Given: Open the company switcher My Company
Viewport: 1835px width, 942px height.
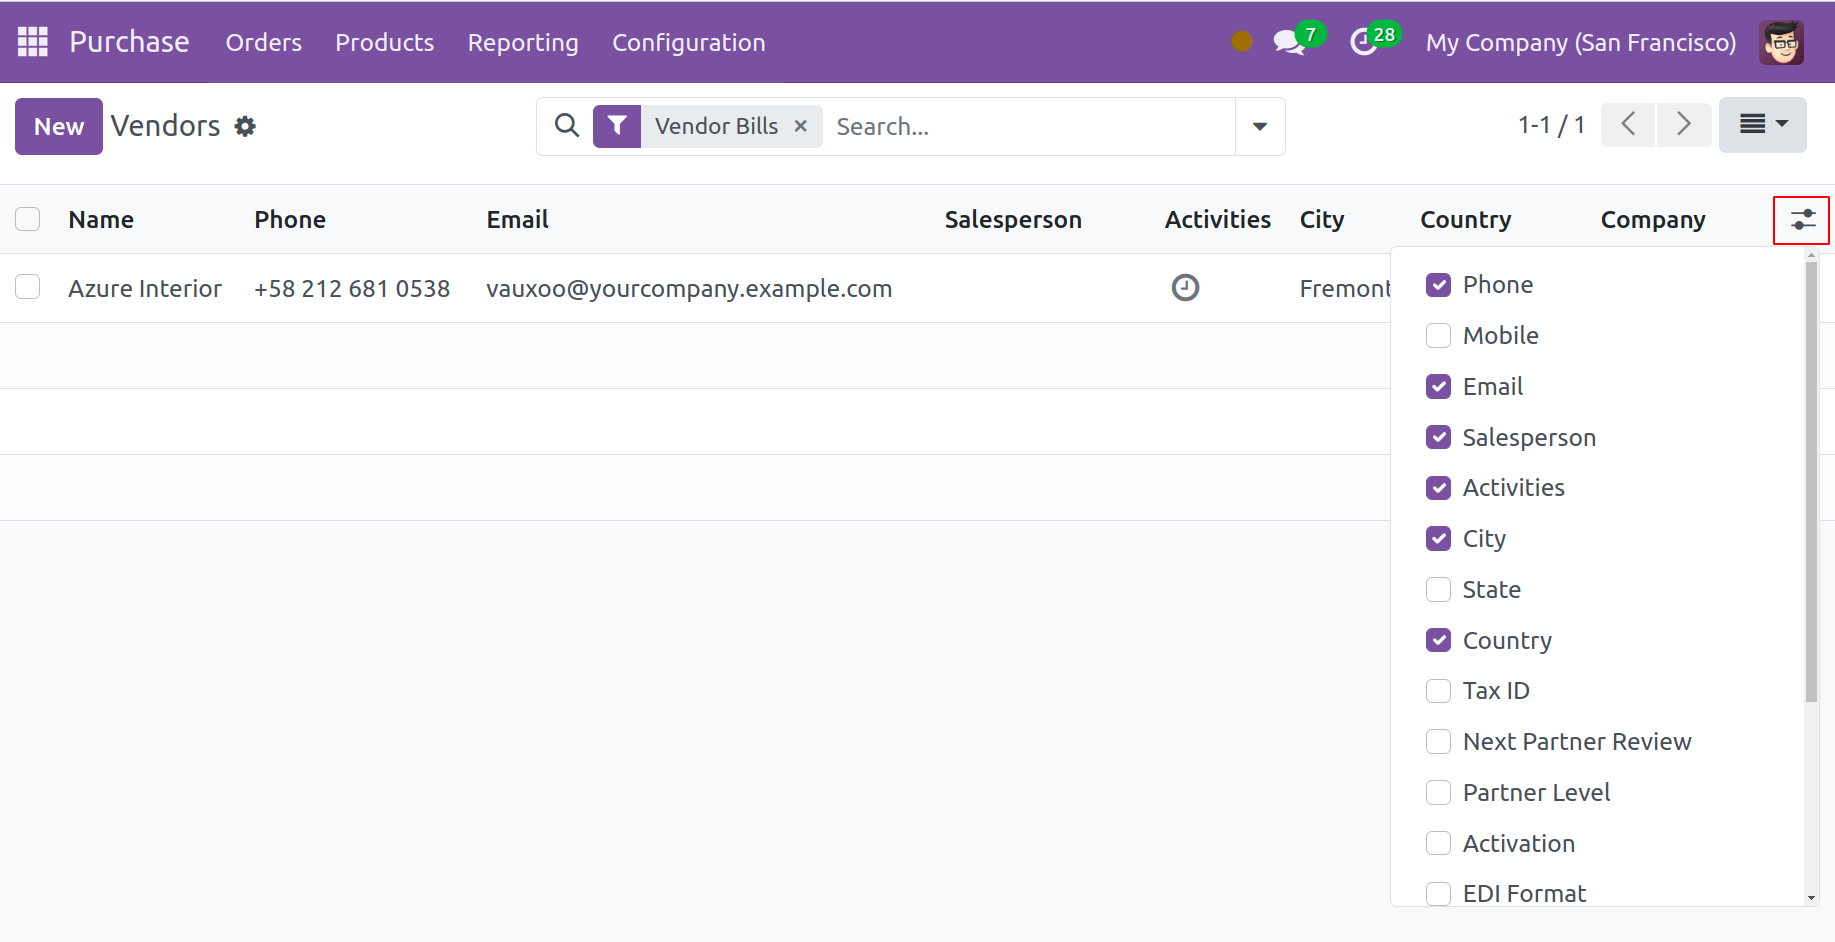Looking at the screenshot, I should pyautogui.click(x=1580, y=42).
